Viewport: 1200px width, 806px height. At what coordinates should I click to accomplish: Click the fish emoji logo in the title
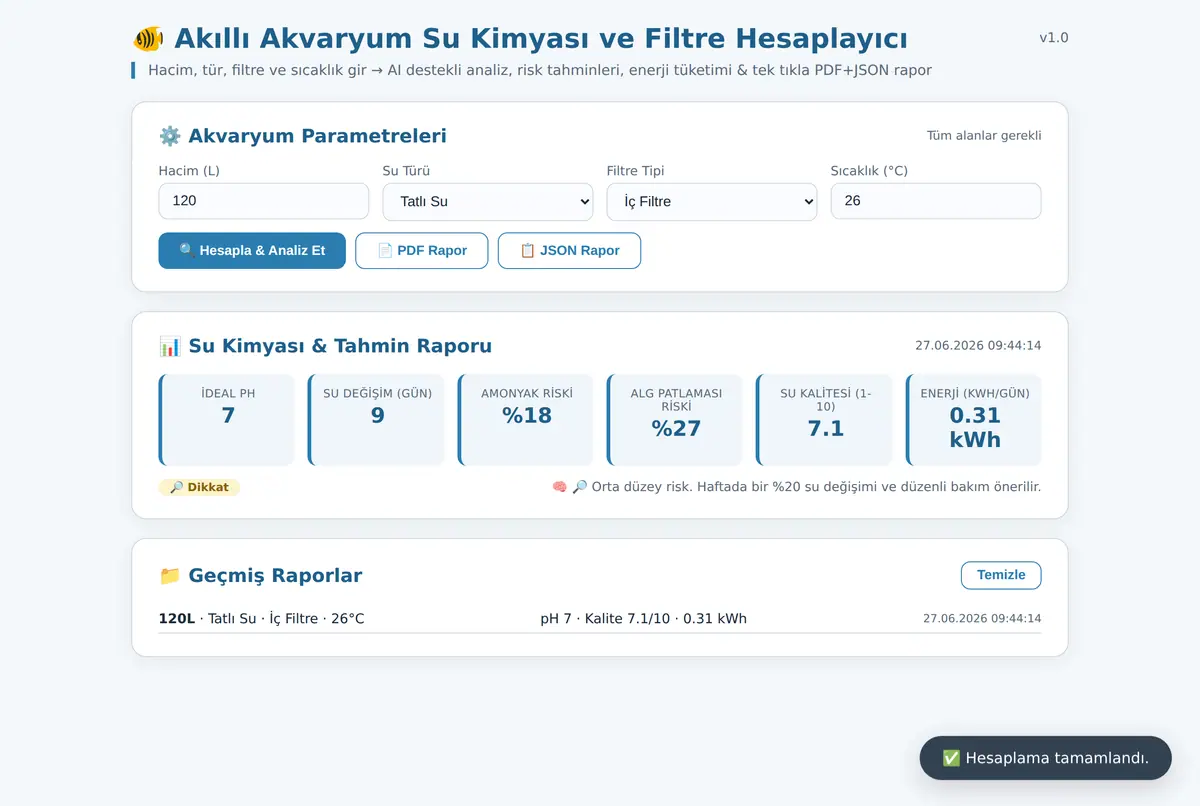(148, 39)
